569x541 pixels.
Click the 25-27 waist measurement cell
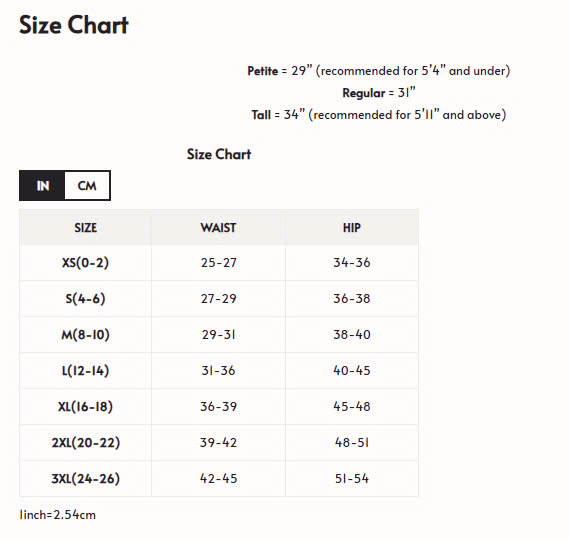coord(218,262)
